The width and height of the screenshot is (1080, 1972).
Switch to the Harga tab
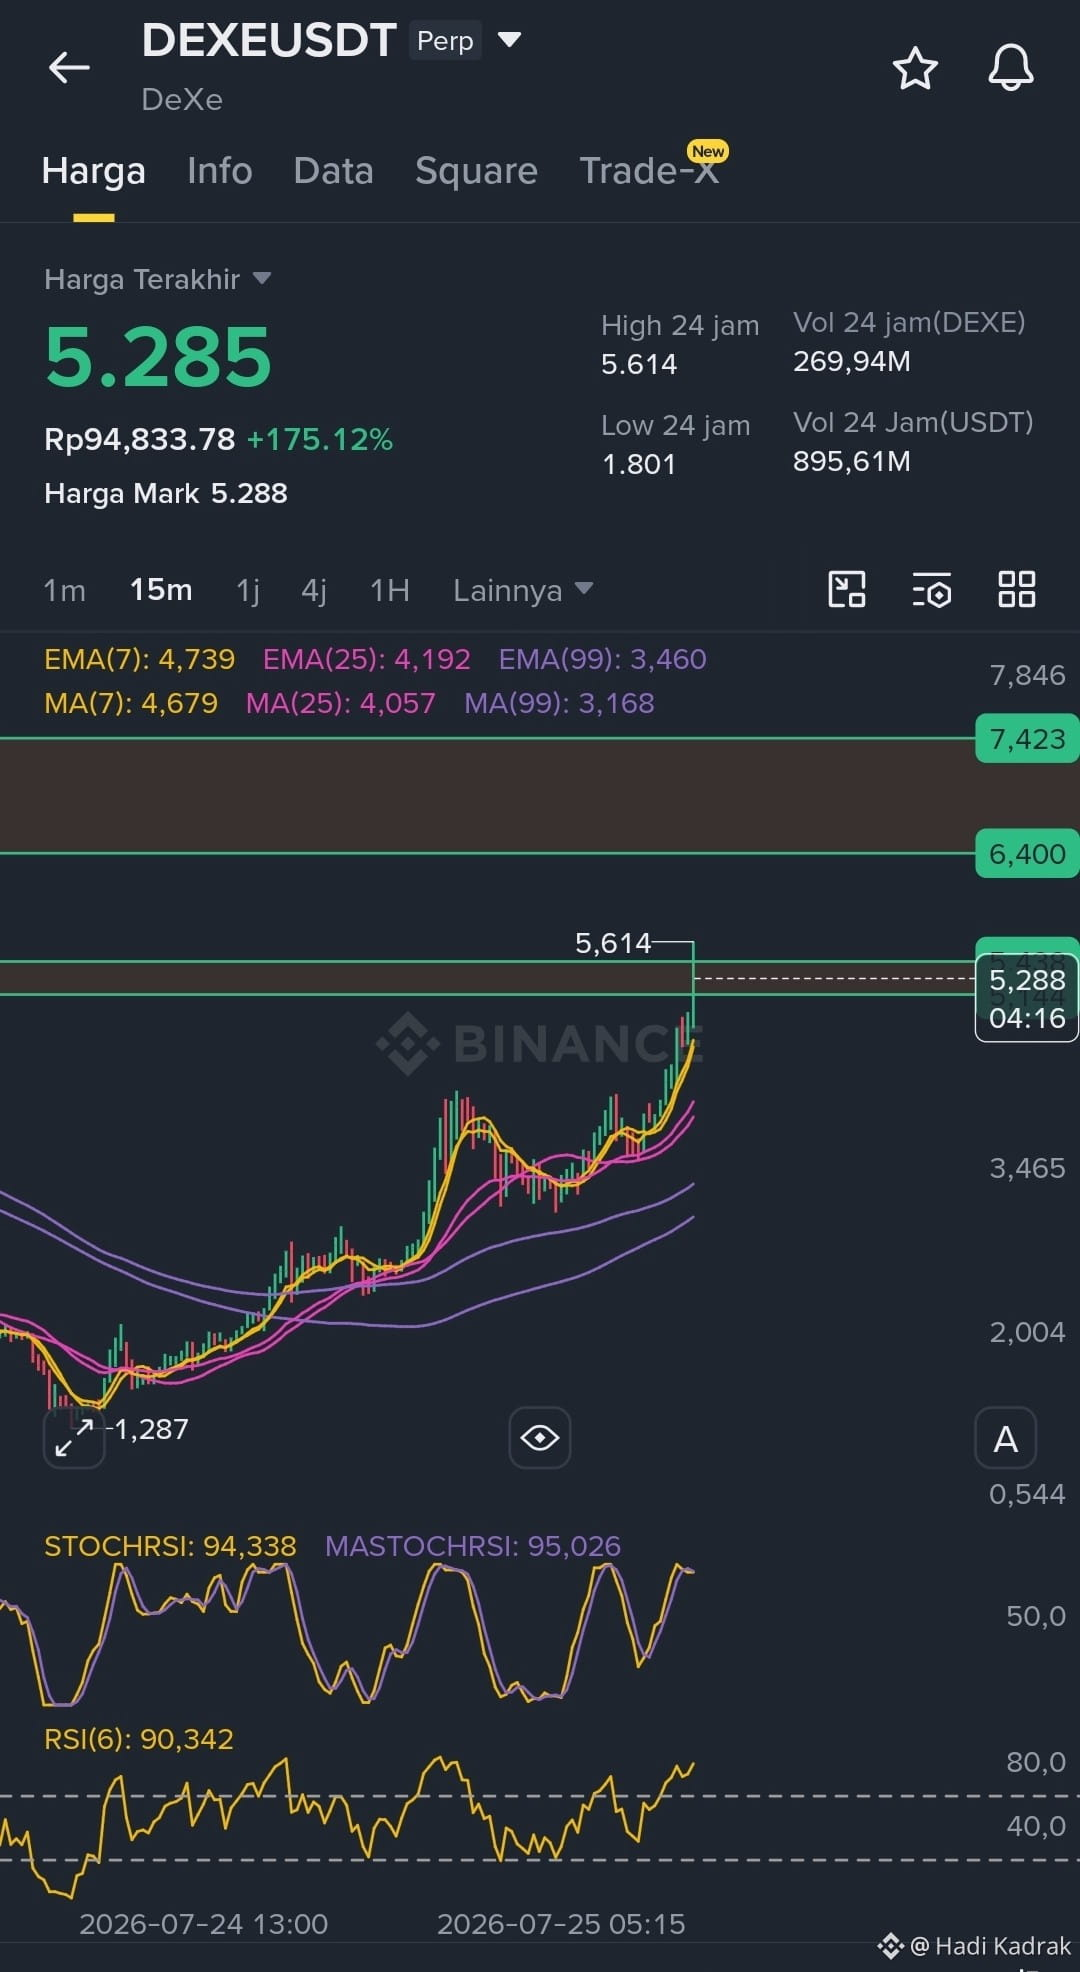94,171
